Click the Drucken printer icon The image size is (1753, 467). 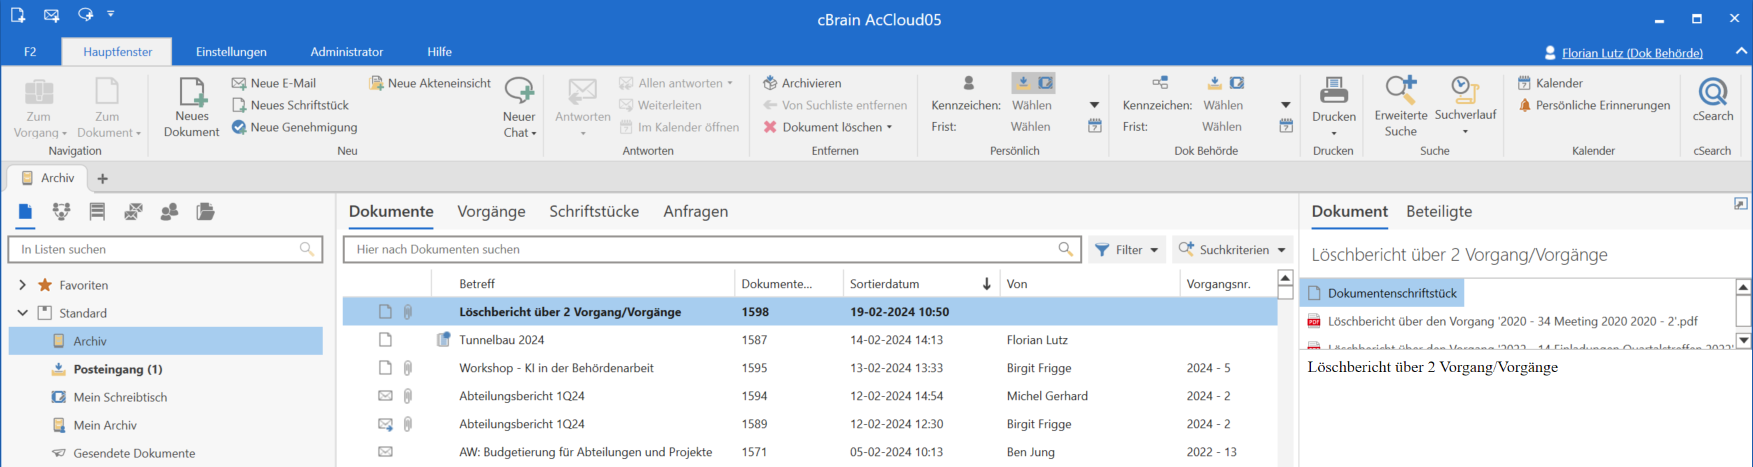pyautogui.click(x=1333, y=91)
